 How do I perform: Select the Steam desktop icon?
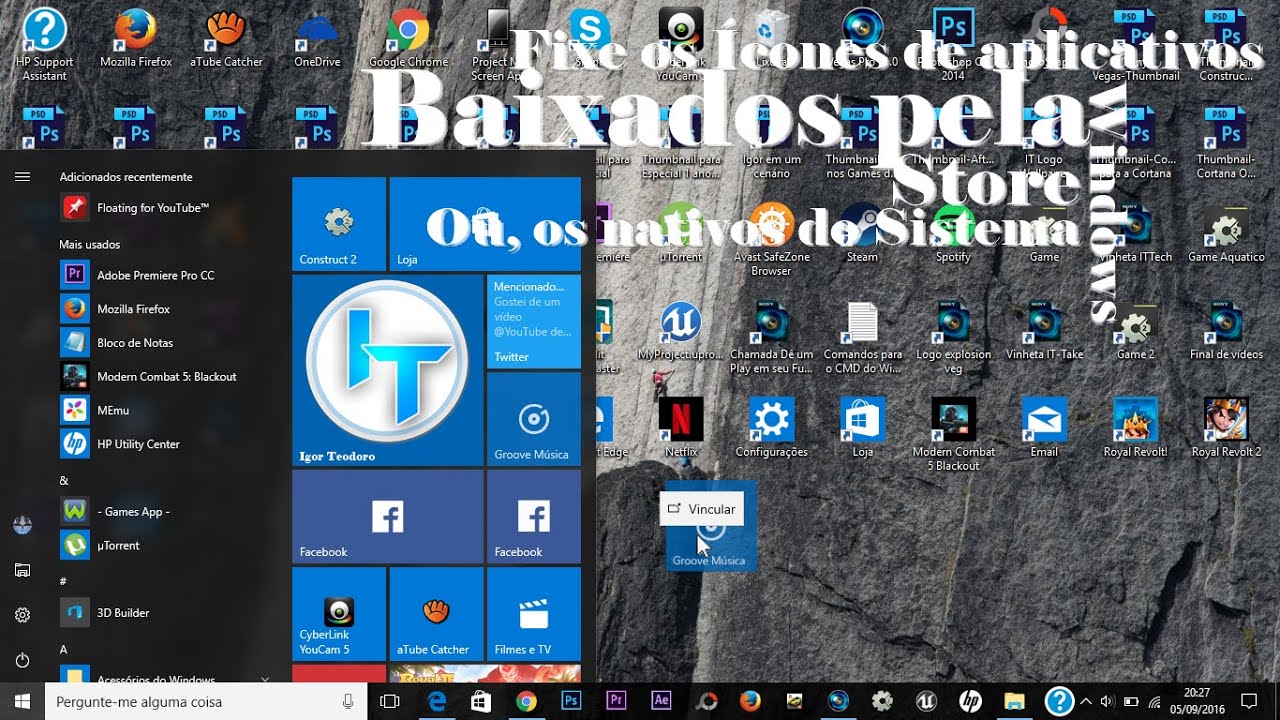[x=862, y=234]
